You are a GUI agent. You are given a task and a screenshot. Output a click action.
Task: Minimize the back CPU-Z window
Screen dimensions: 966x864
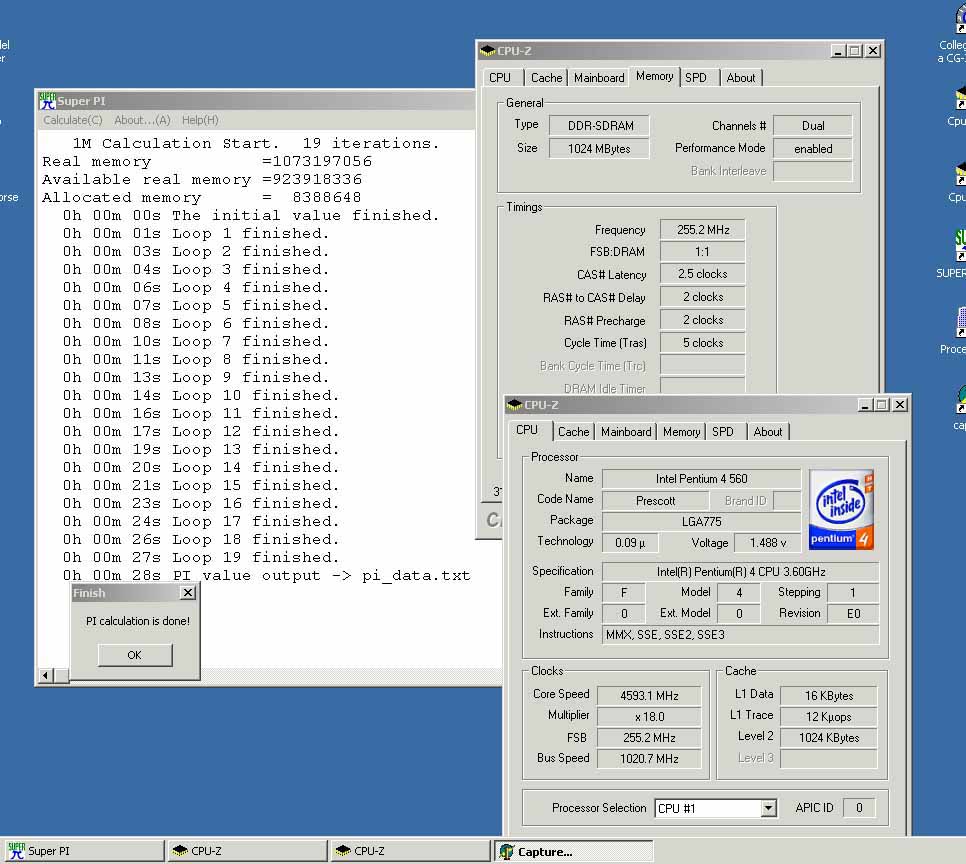pos(838,51)
